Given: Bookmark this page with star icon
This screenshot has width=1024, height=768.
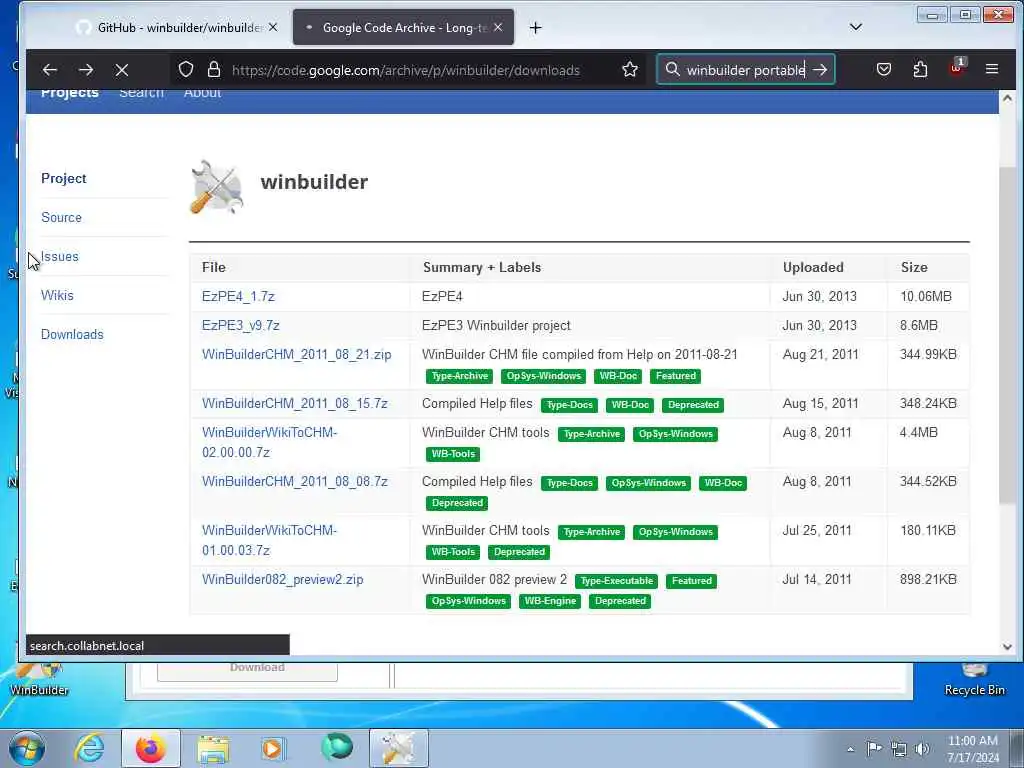Looking at the screenshot, I should tap(630, 70).
